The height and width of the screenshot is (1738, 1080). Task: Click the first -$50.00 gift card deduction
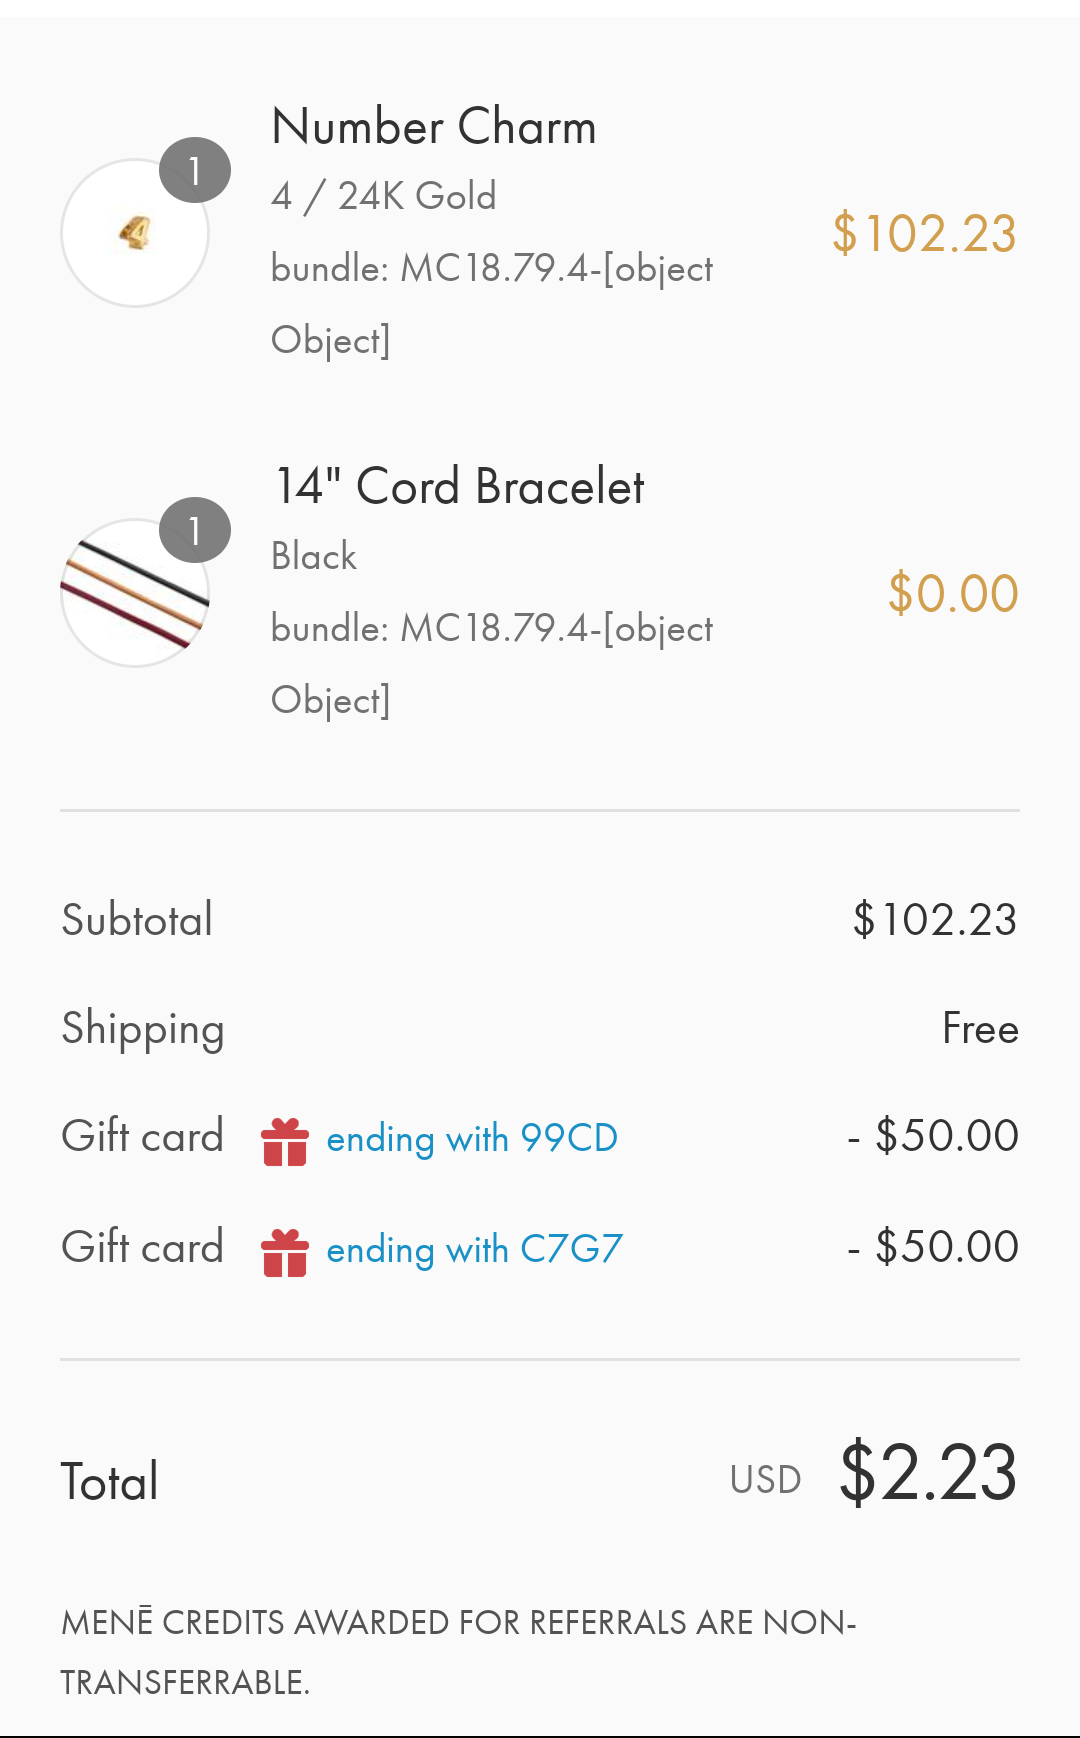point(933,1136)
